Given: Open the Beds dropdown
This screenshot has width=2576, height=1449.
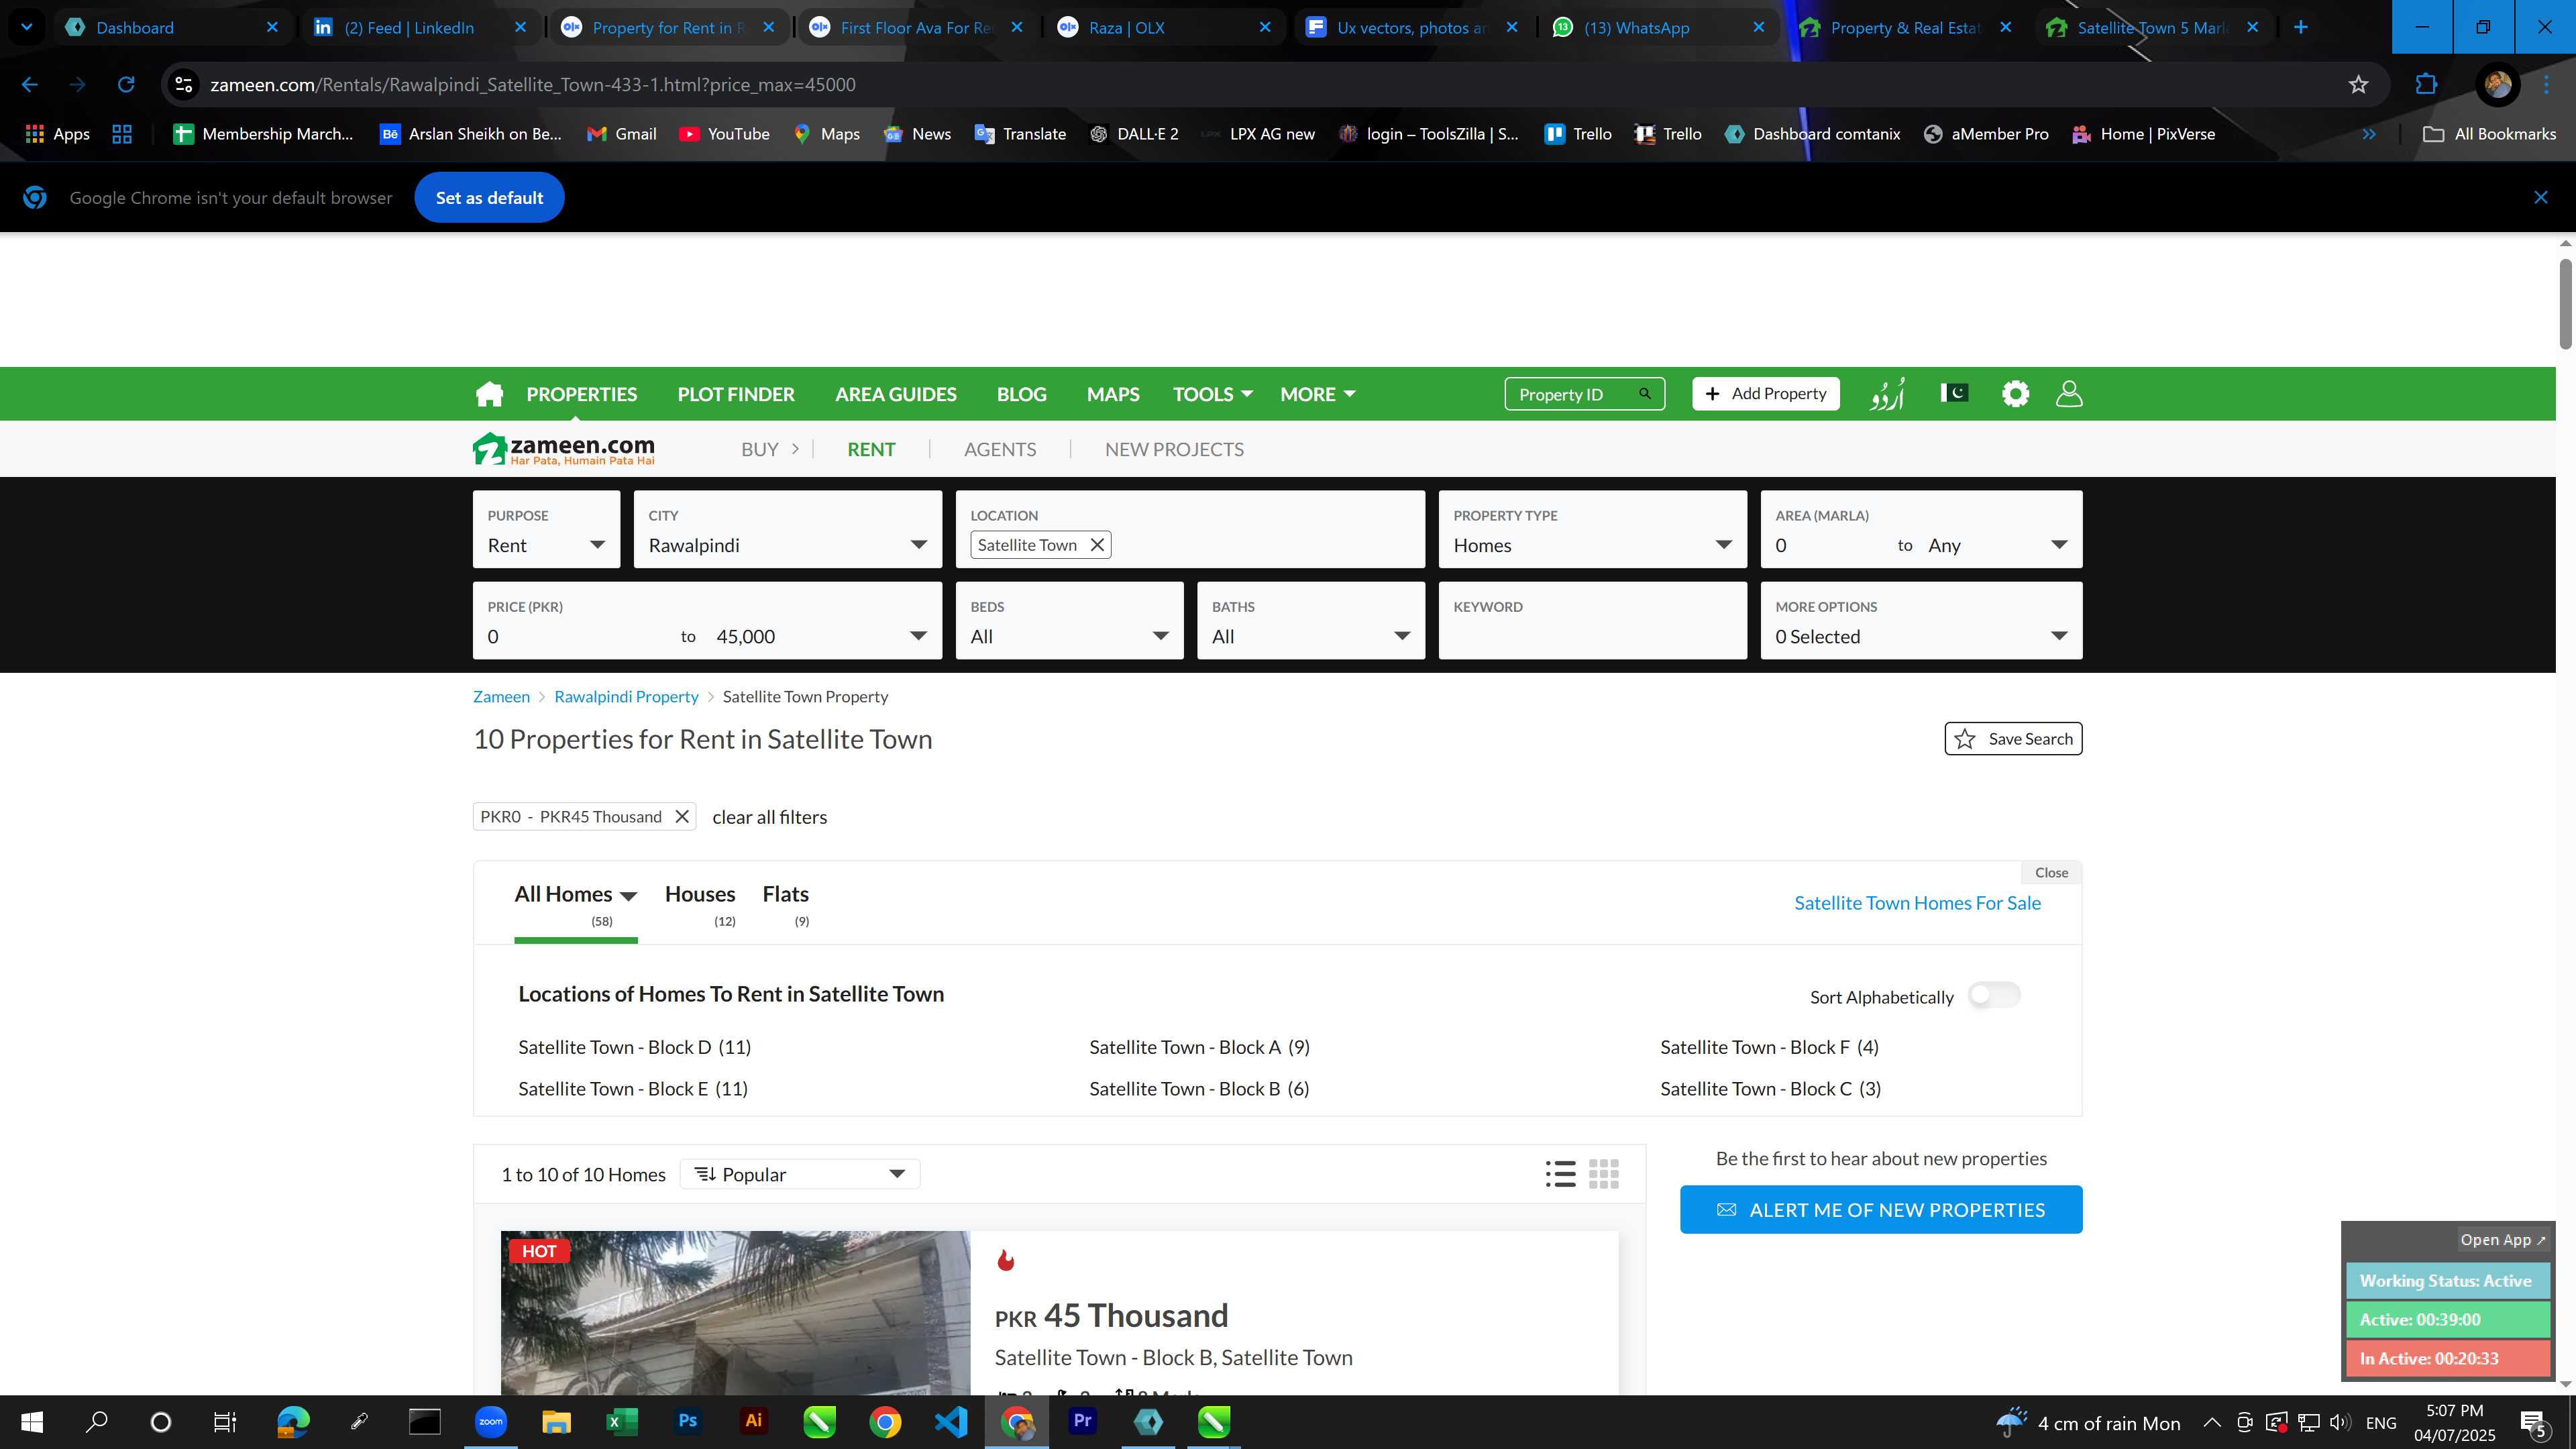Looking at the screenshot, I should (1070, 621).
